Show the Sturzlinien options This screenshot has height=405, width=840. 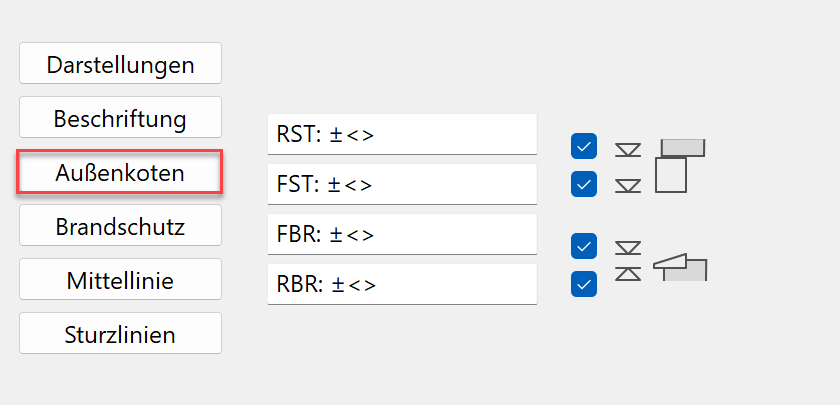(x=121, y=334)
